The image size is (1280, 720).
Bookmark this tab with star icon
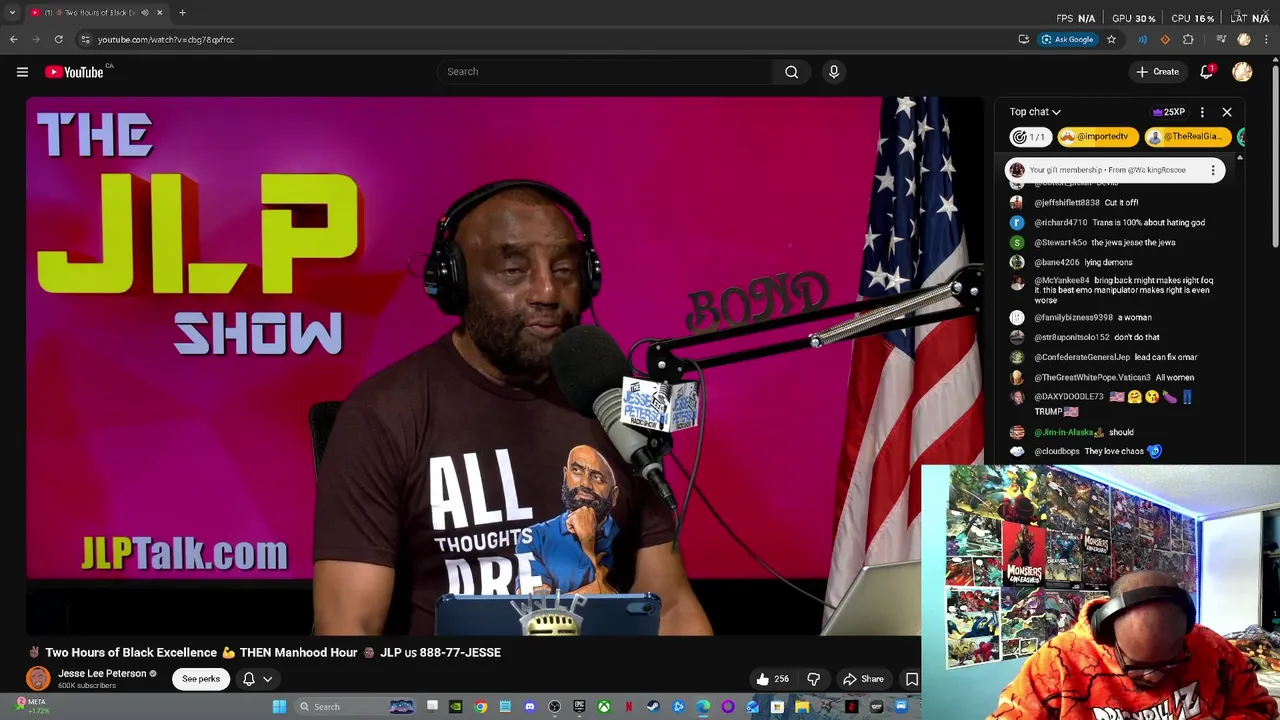coord(1111,39)
